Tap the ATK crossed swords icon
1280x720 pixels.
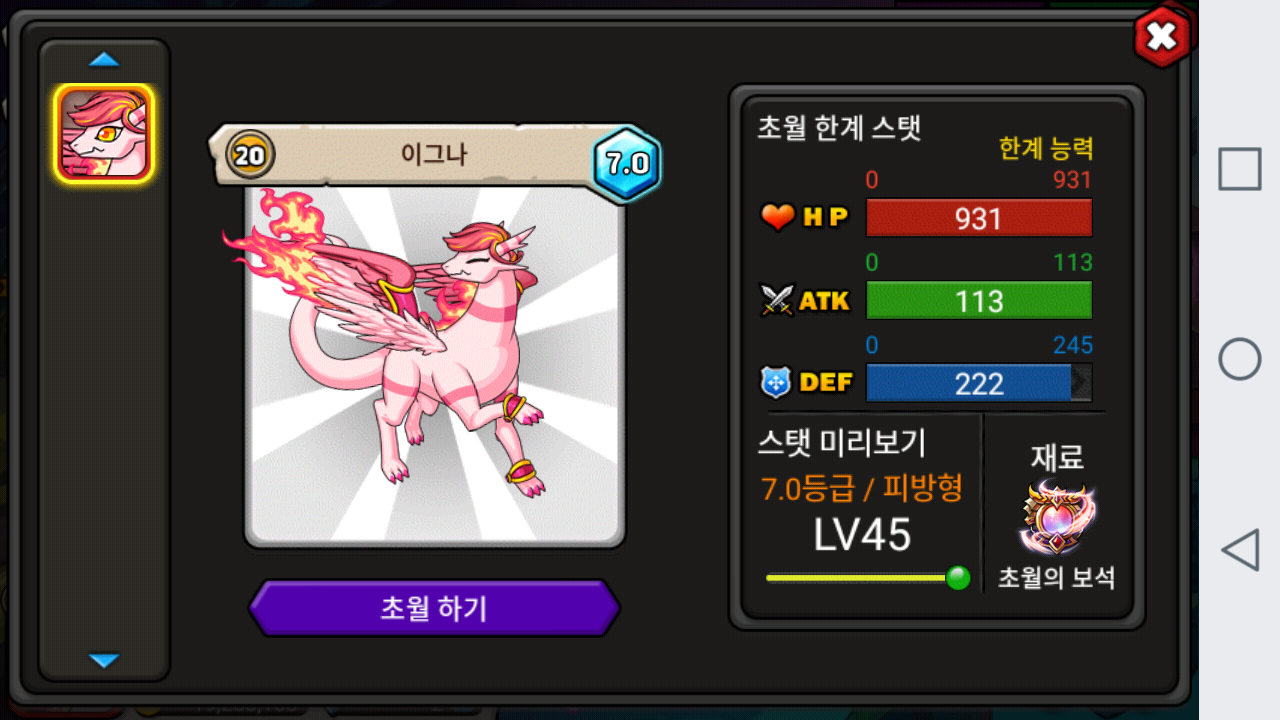[777, 300]
